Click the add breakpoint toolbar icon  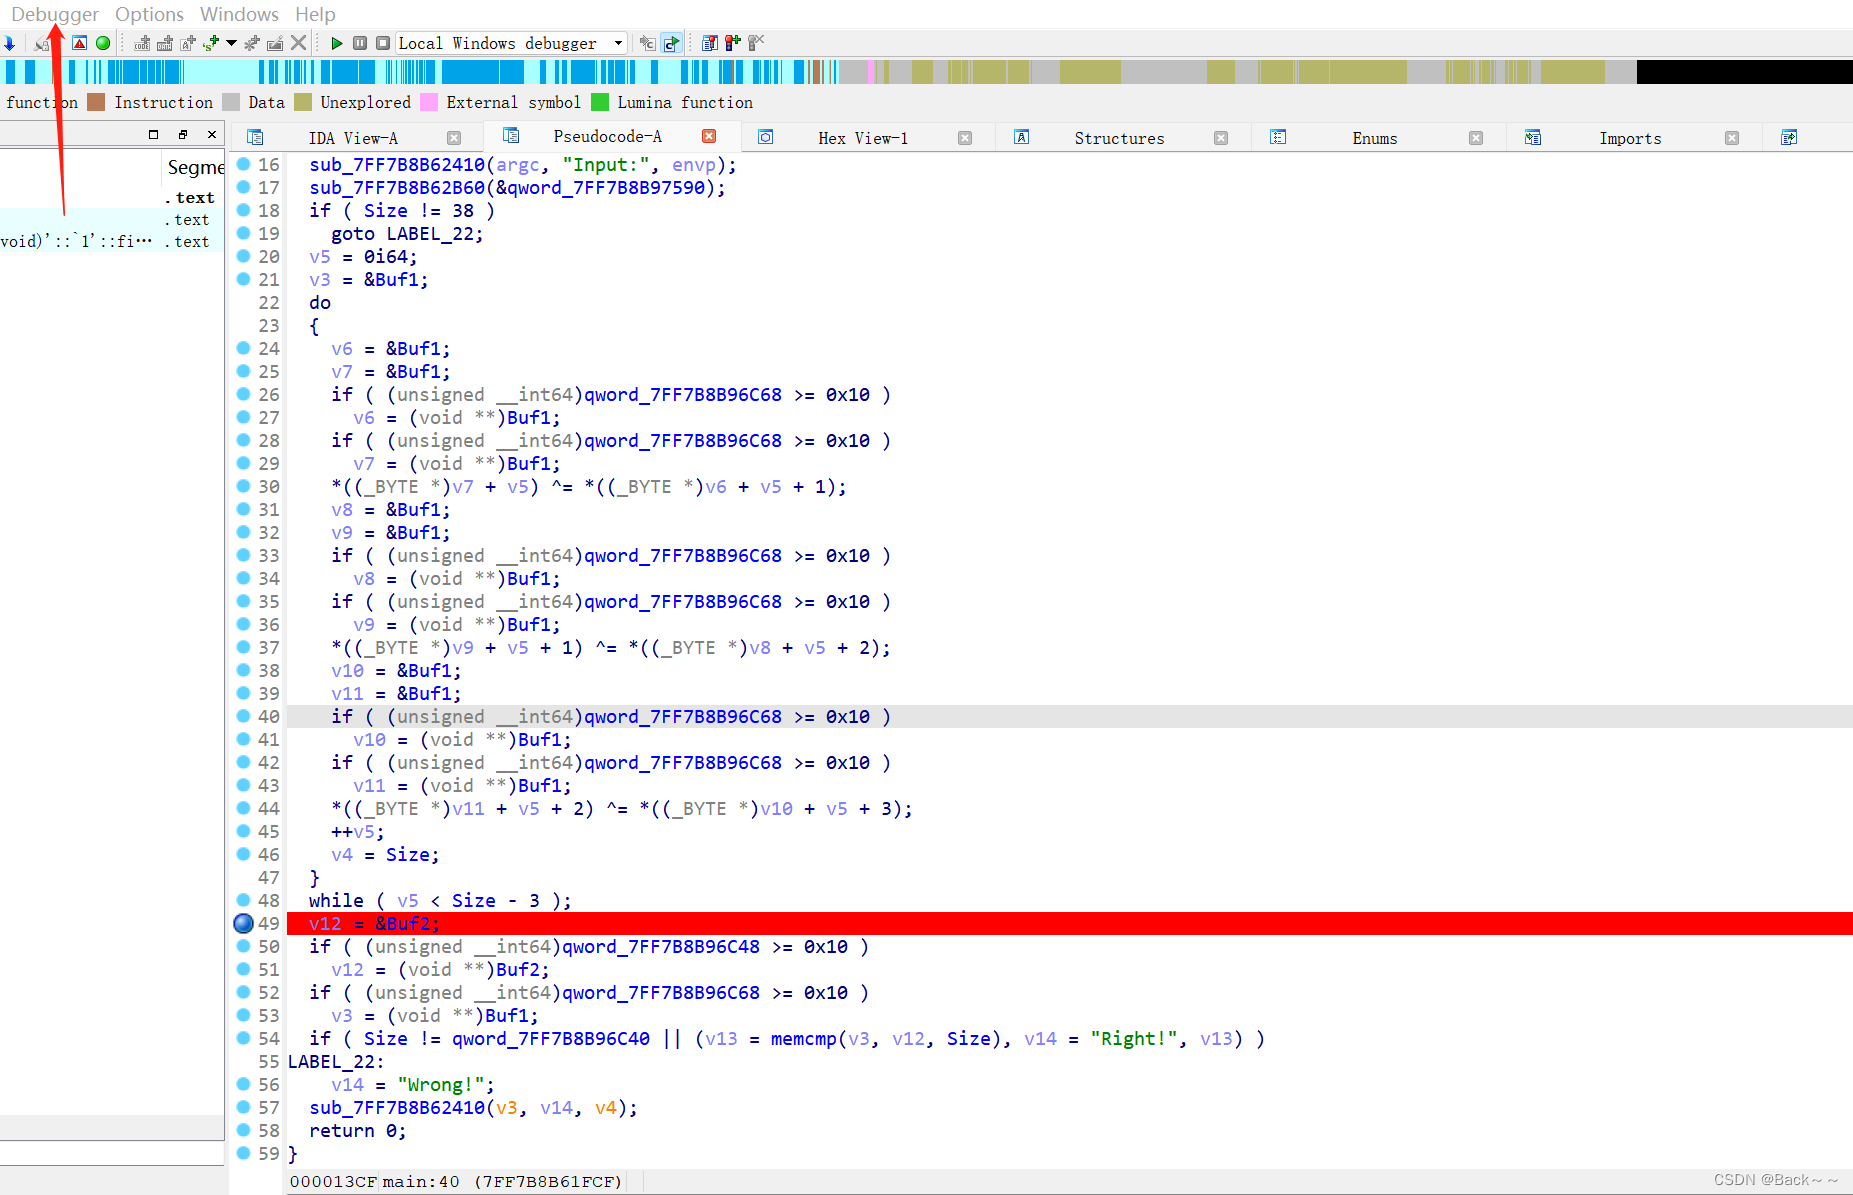[x=733, y=43]
